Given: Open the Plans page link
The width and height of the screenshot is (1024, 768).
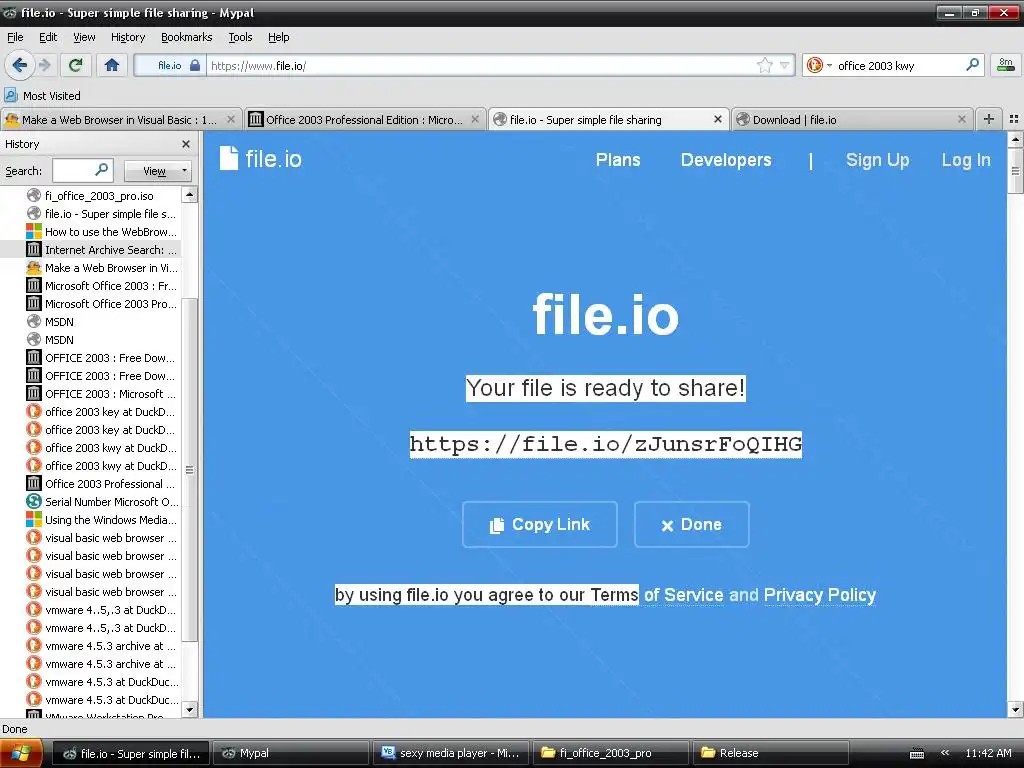Looking at the screenshot, I should 618,160.
